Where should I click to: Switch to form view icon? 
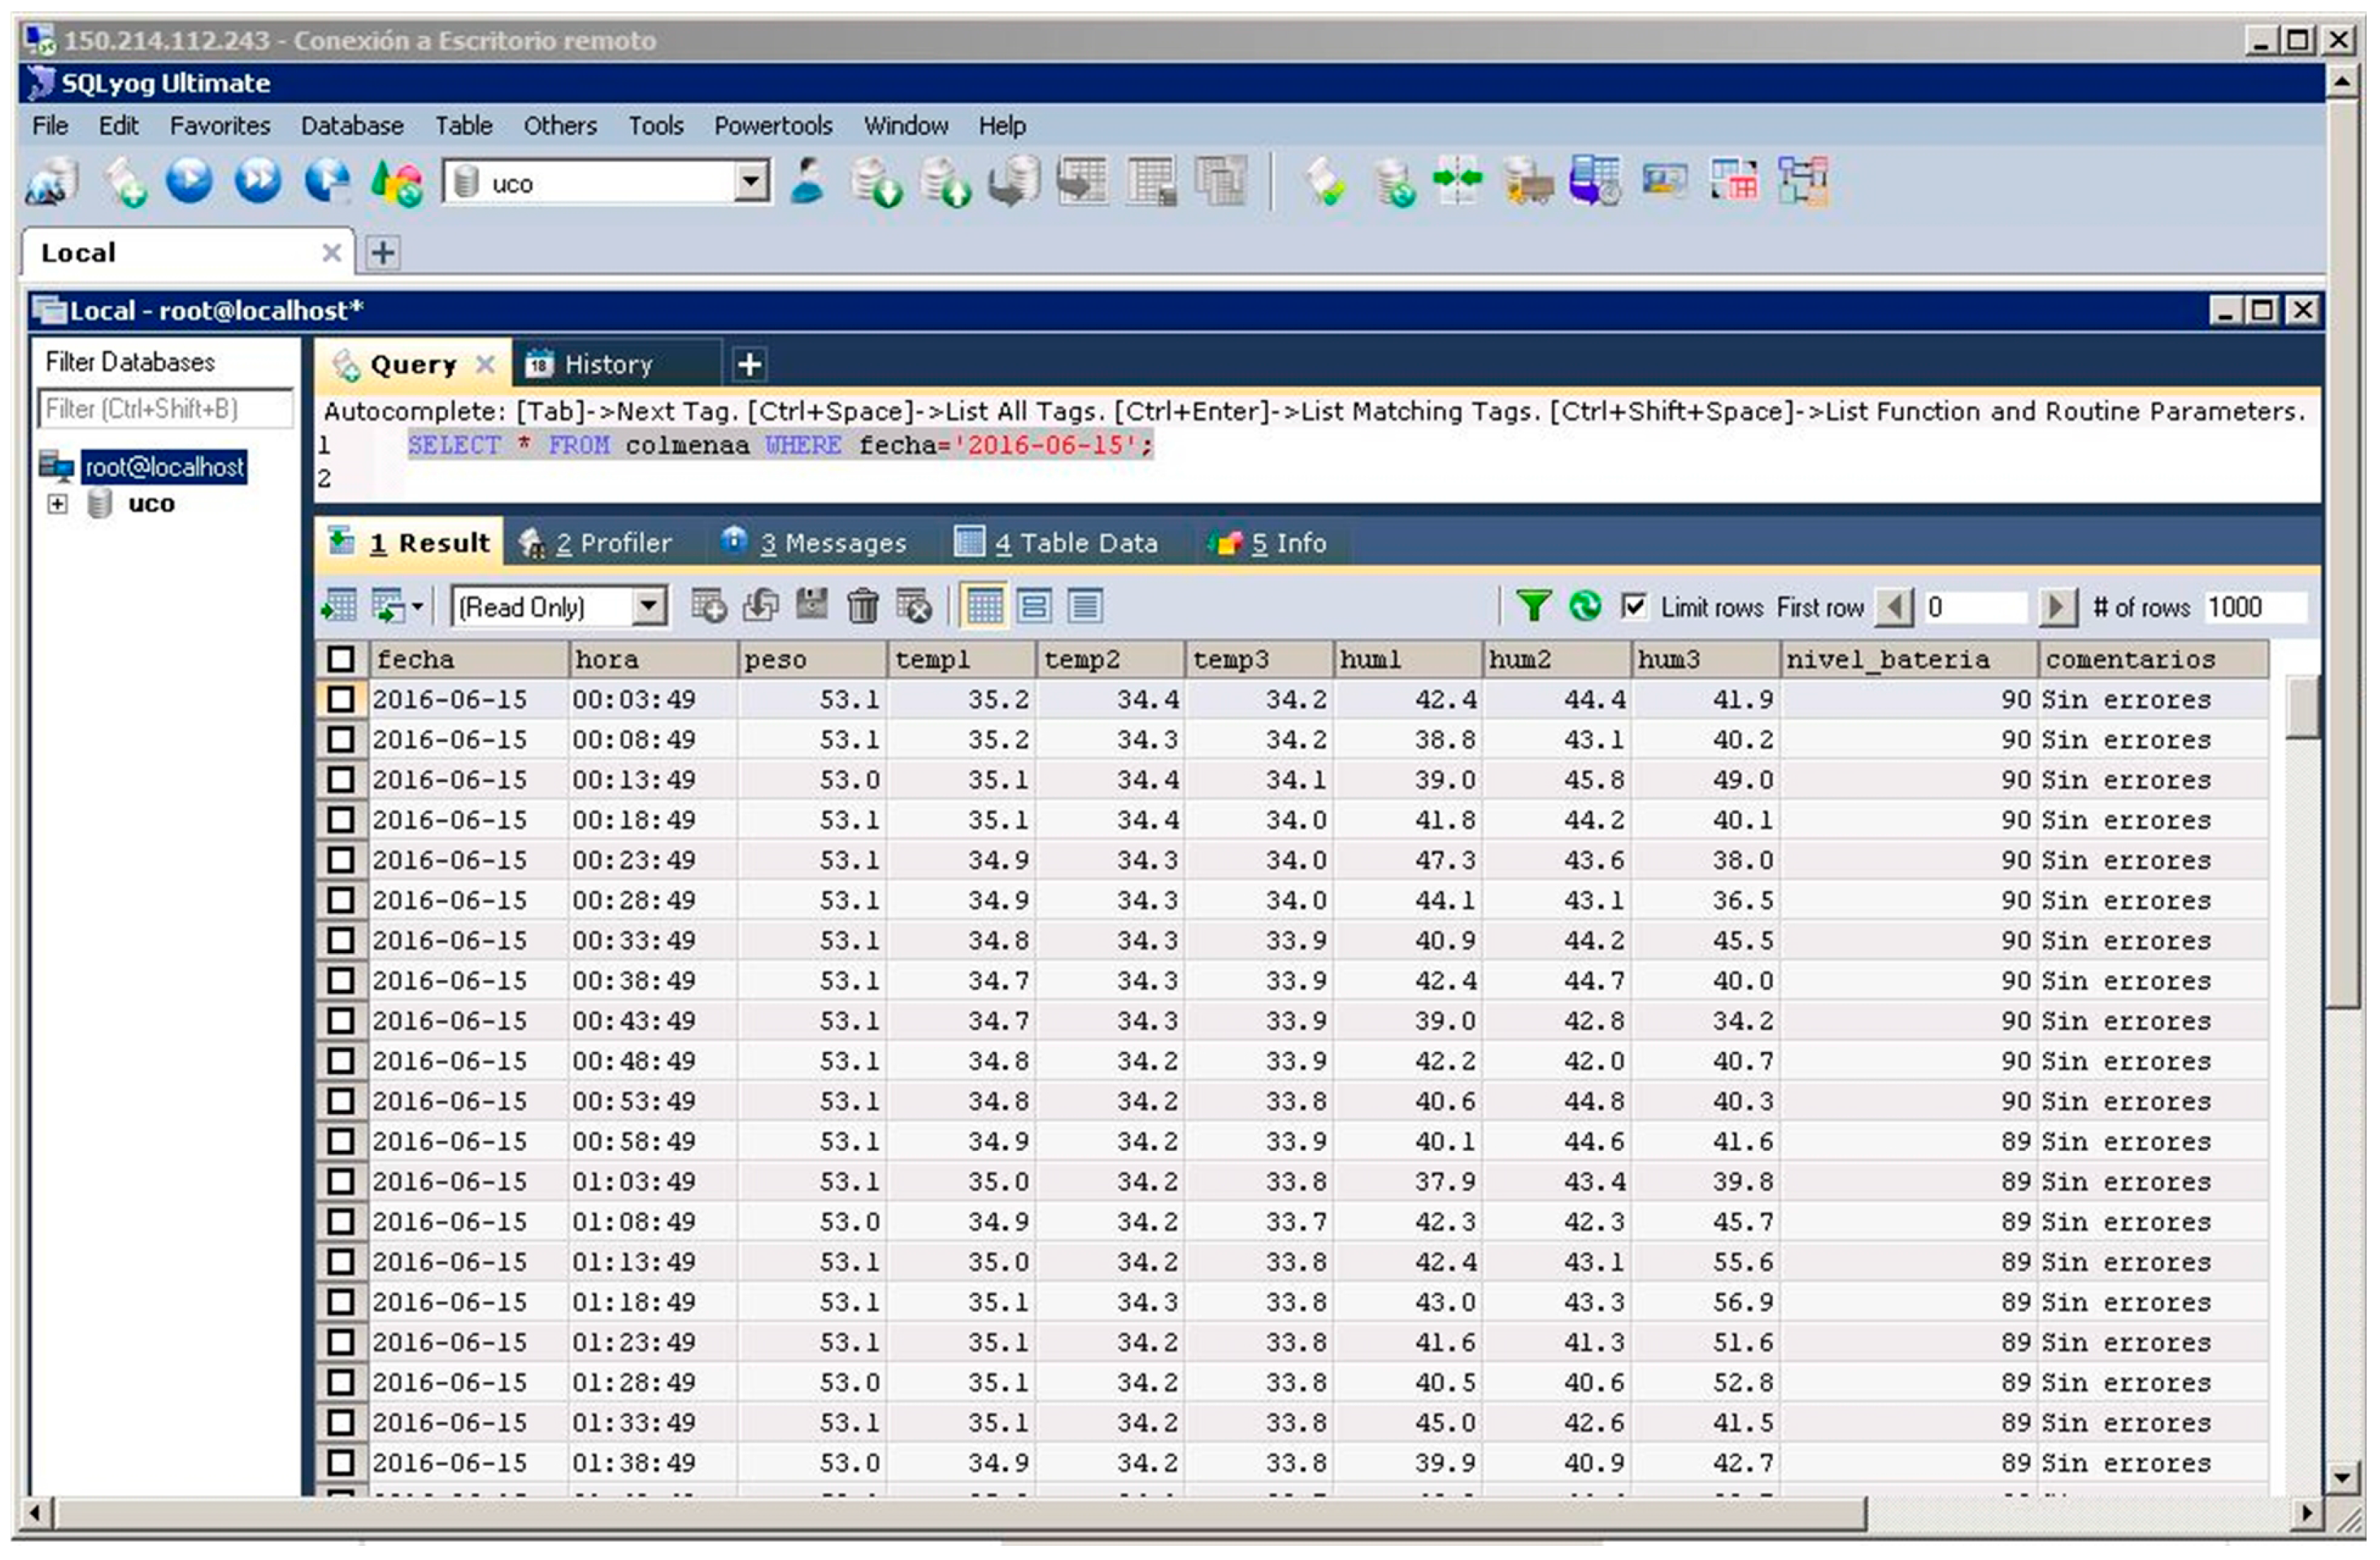click(1034, 607)
